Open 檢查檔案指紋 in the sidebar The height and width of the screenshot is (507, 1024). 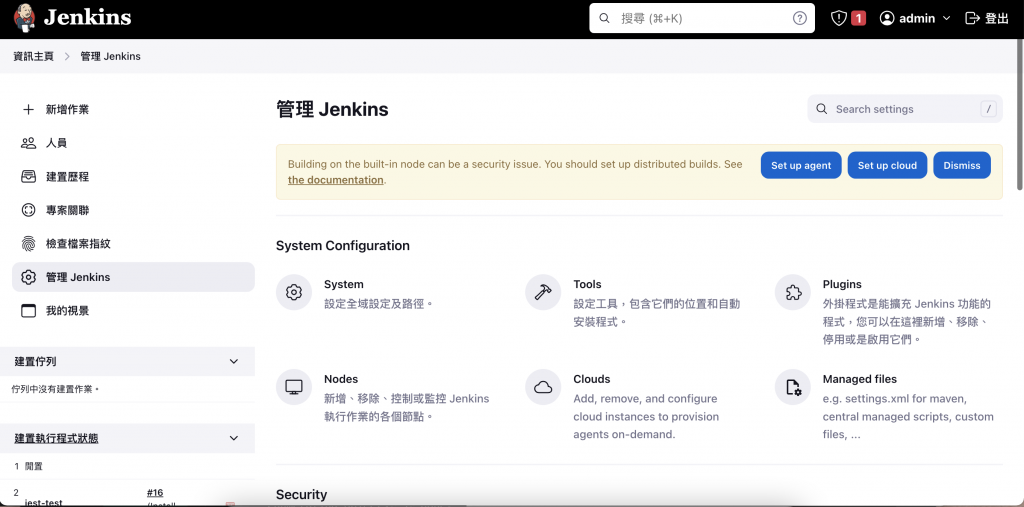point(133,244)
